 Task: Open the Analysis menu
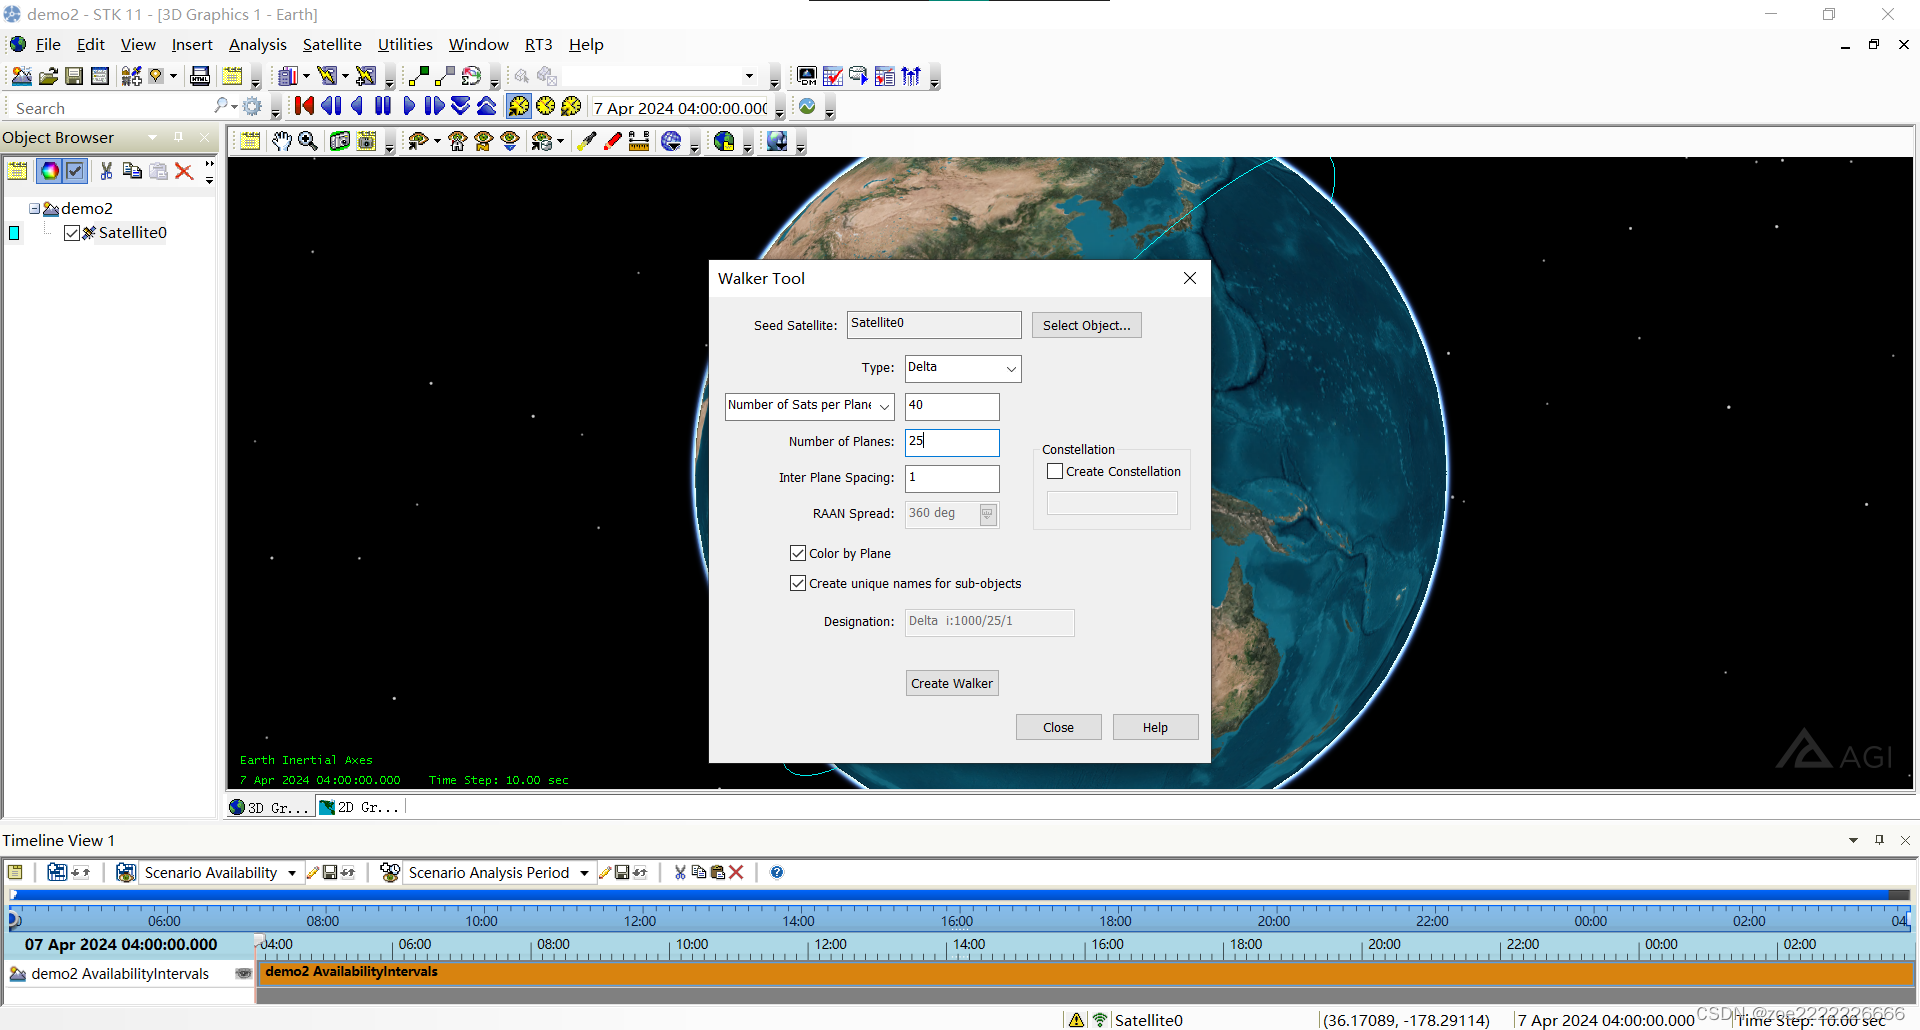coord(257,44)
